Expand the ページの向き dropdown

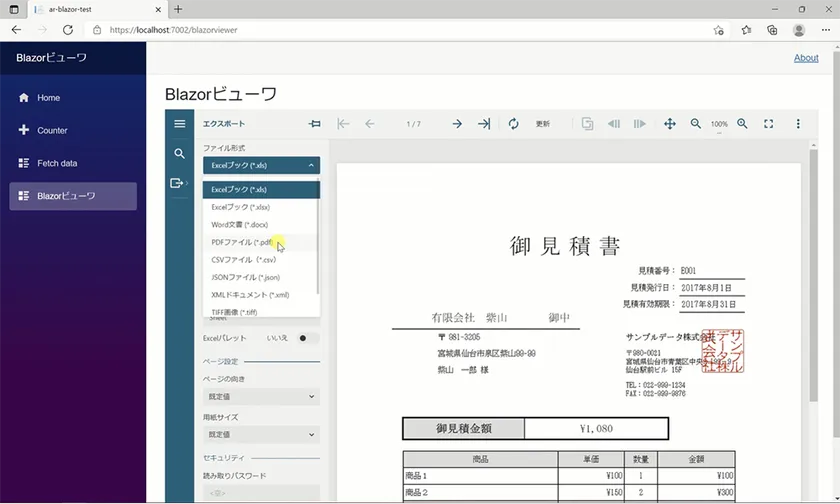(x=261, y=397)
